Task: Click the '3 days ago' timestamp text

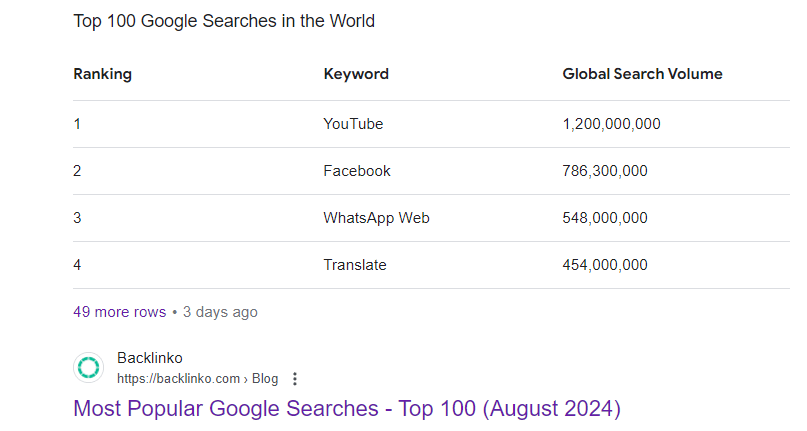Action: click(220, 312)
